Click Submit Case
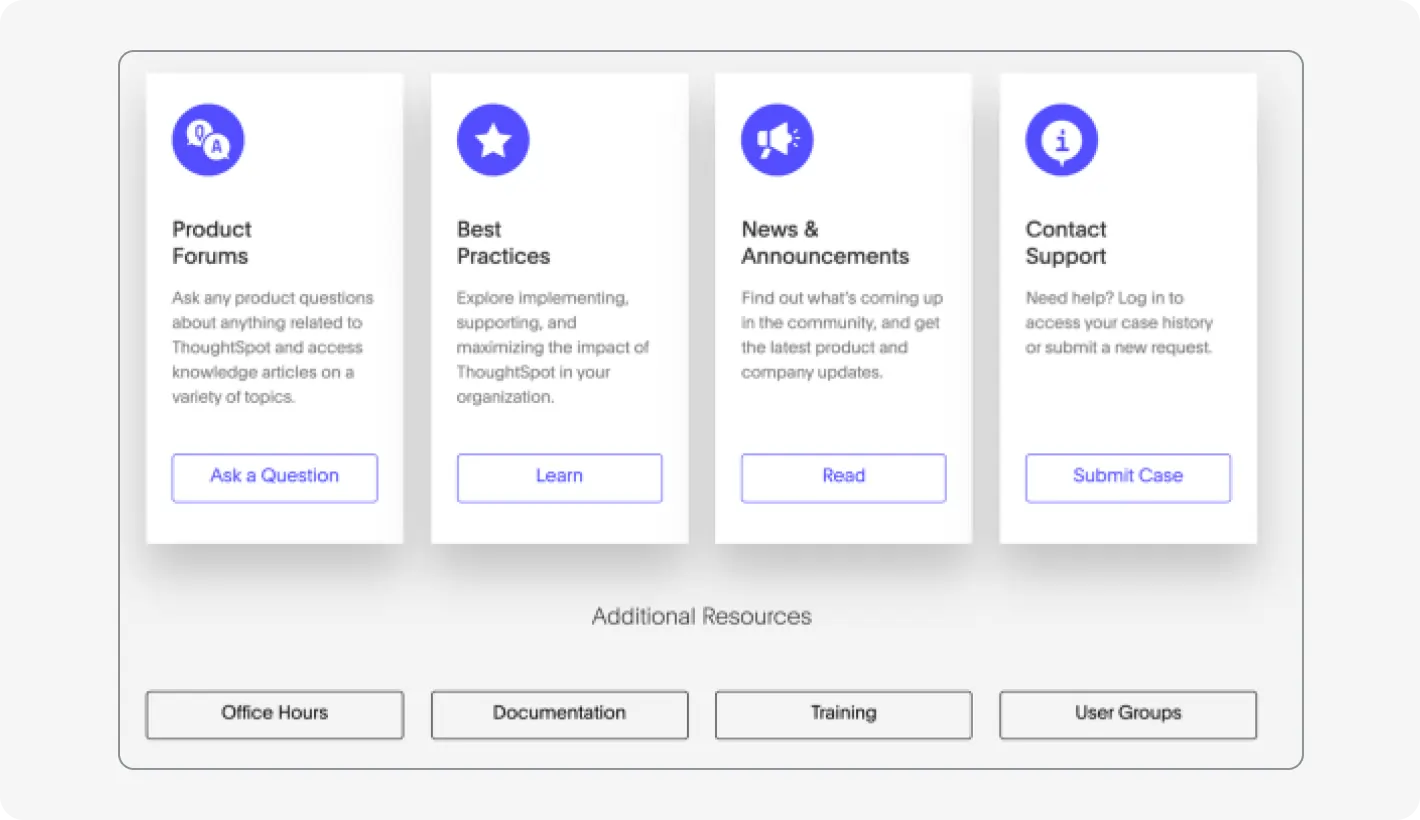1420x820 pixels. tap(1127, 477)
